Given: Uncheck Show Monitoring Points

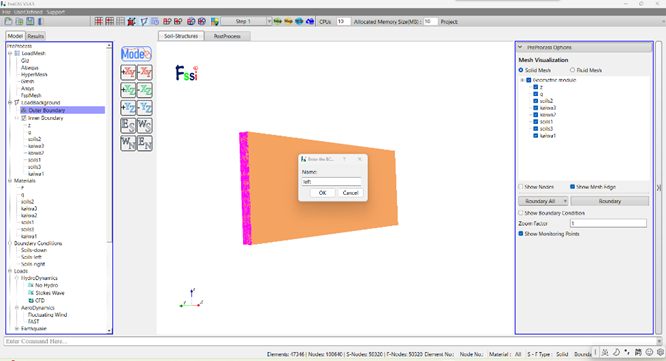Looking at the screenshot, I should point(521,234).
